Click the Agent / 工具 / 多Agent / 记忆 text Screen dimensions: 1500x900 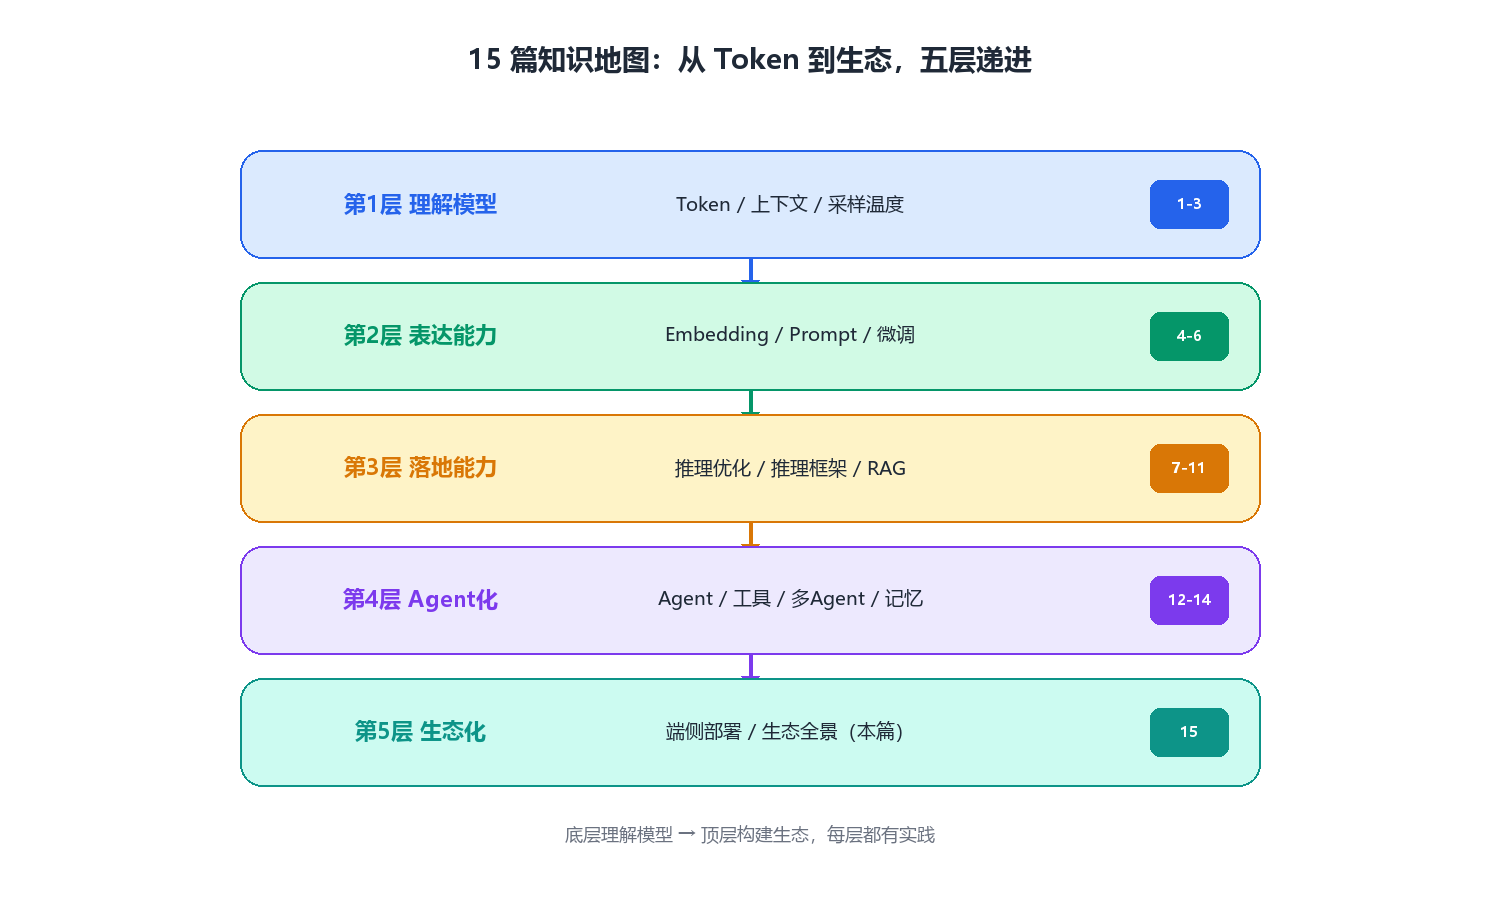coord(790,599)
